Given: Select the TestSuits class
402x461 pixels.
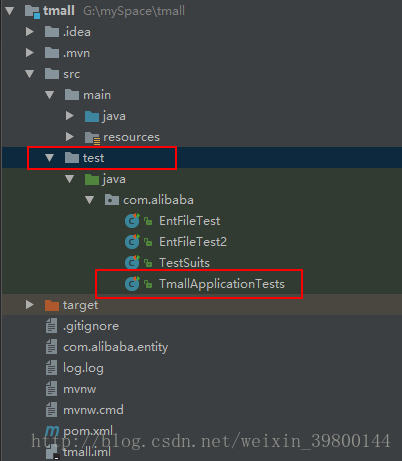Looking at the screenshot, I should tap(184, 263).
